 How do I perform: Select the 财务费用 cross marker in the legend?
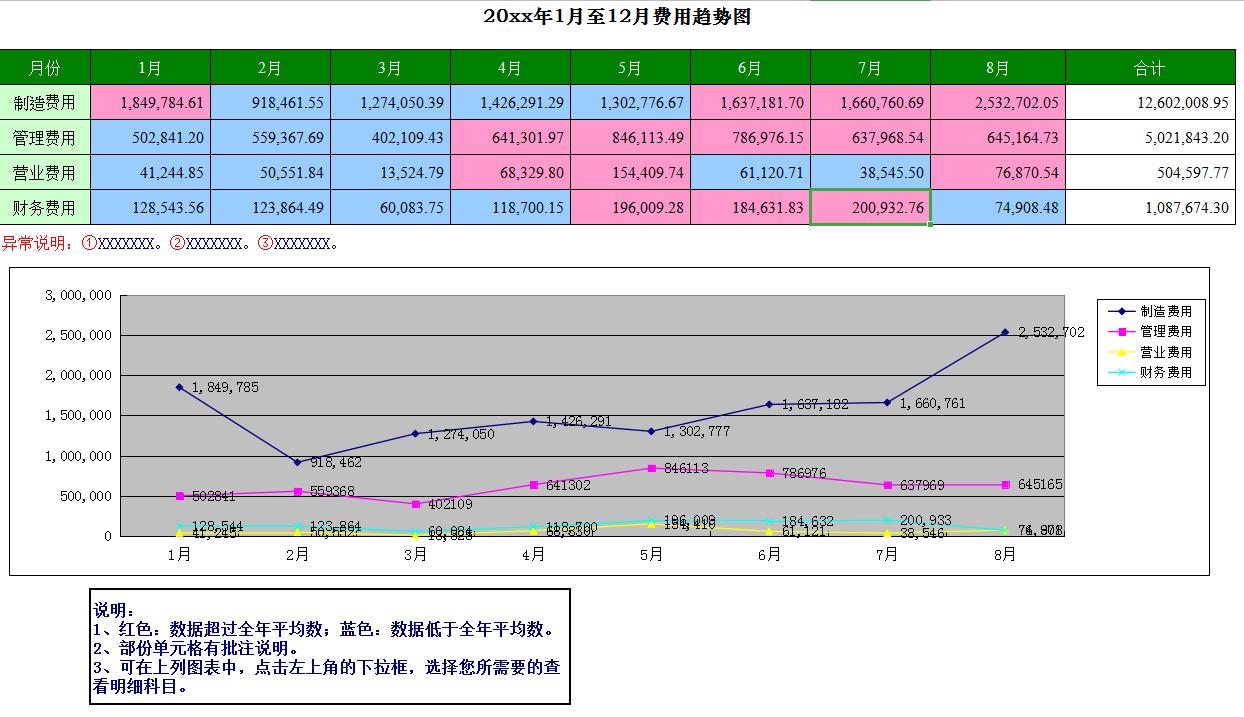(1122, 371)
